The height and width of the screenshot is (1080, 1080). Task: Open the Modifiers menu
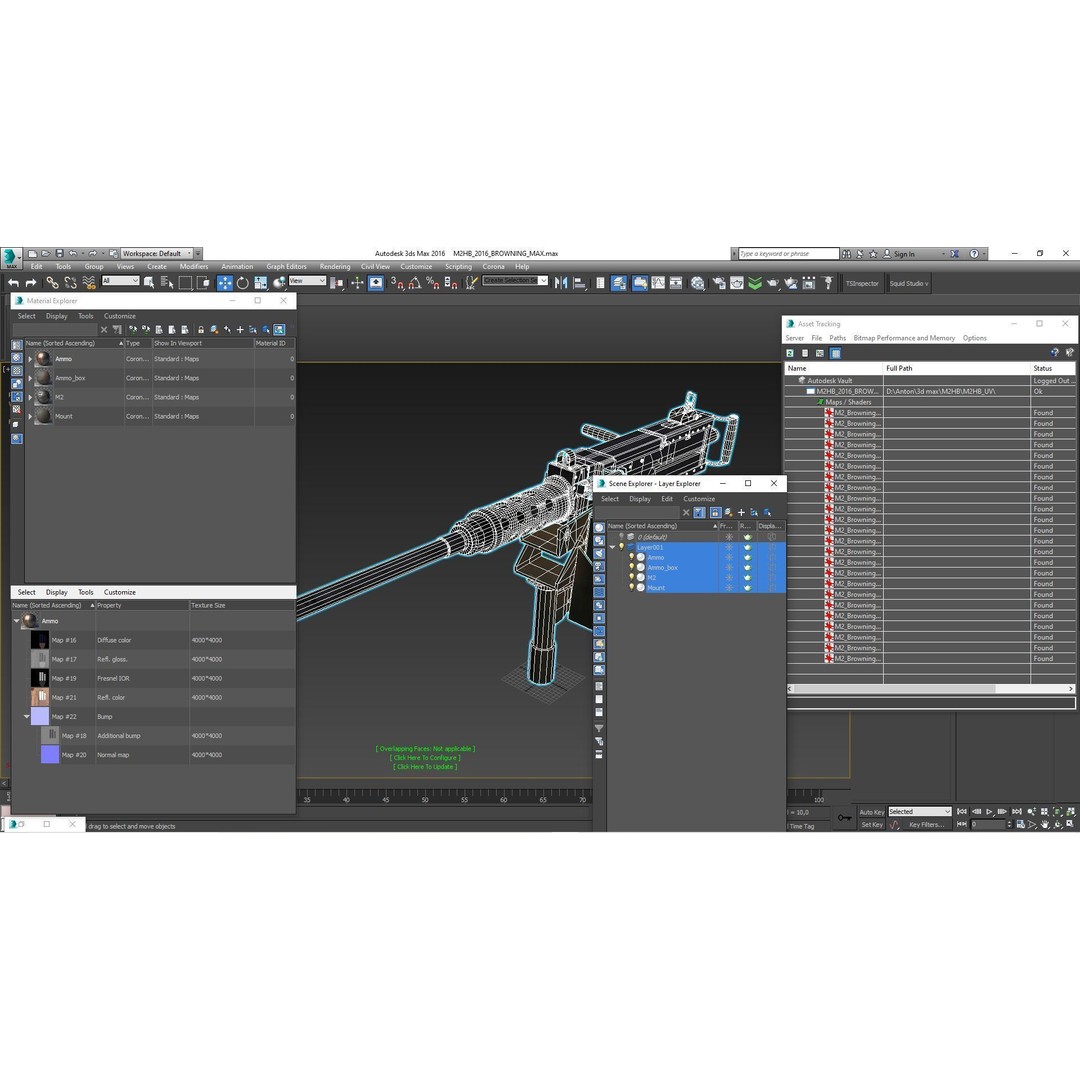pos(194,267)
